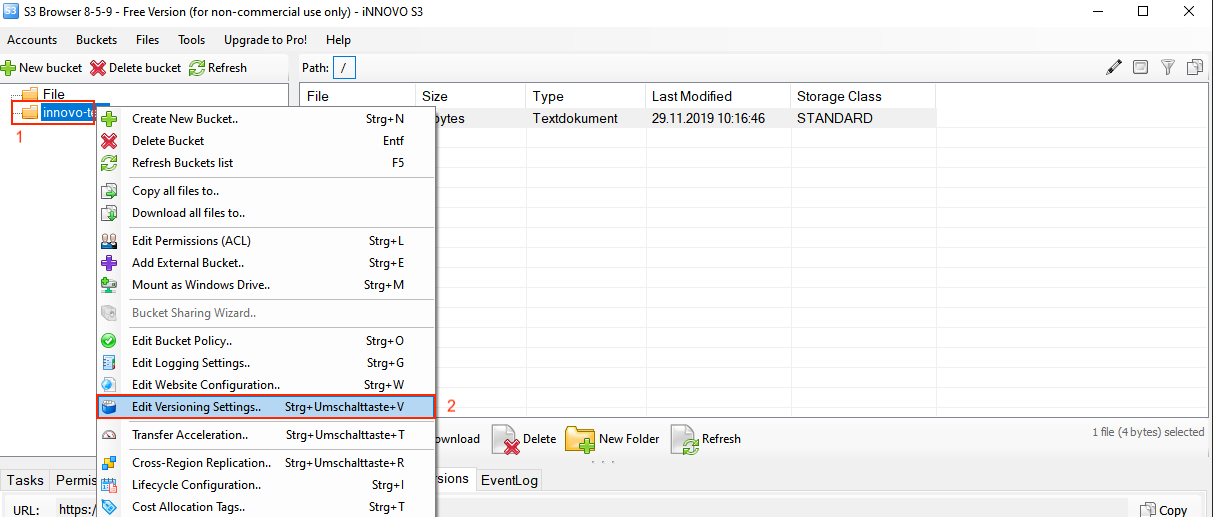
Task: Sort by the Last Modified column header
Action: click(x=718, y=97)
